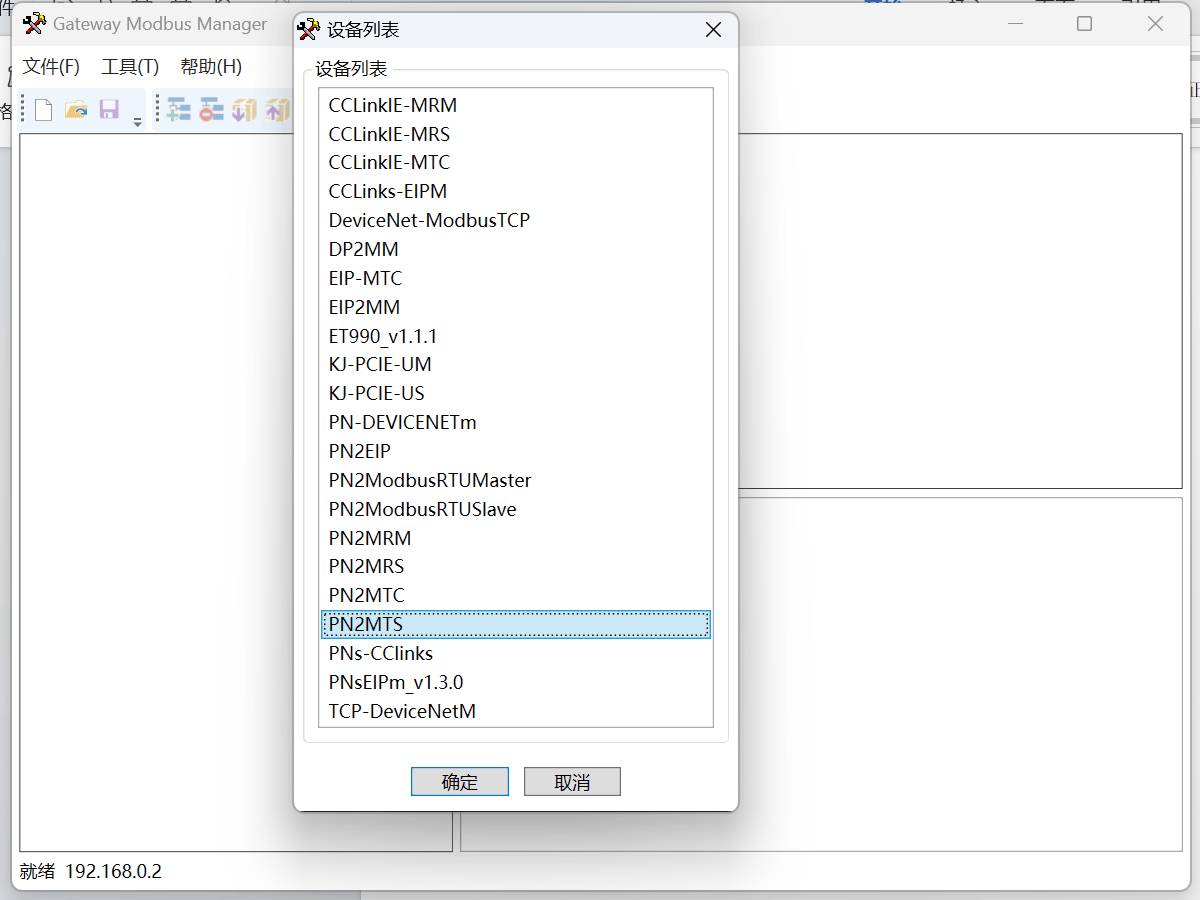Close the 设备列表 dialog

(713, 30)
